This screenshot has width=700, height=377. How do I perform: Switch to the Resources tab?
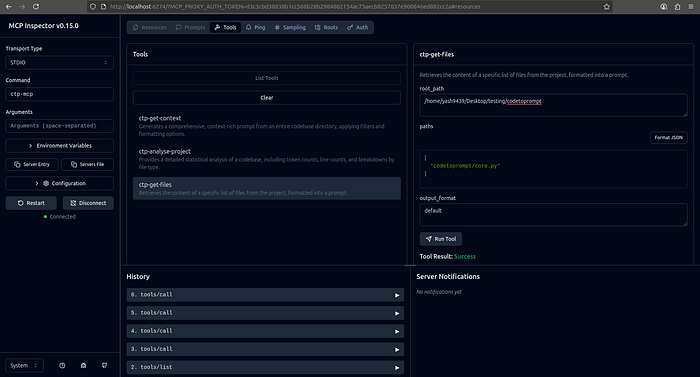[150, 27]
